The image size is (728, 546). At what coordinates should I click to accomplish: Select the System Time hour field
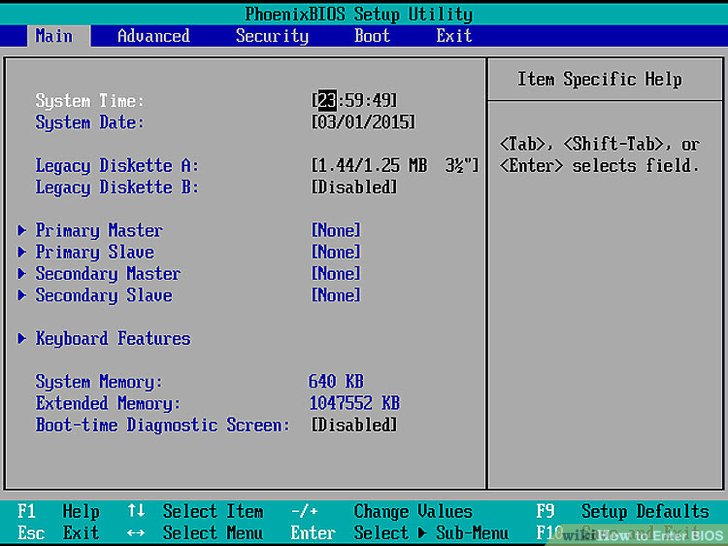point(327,101)
